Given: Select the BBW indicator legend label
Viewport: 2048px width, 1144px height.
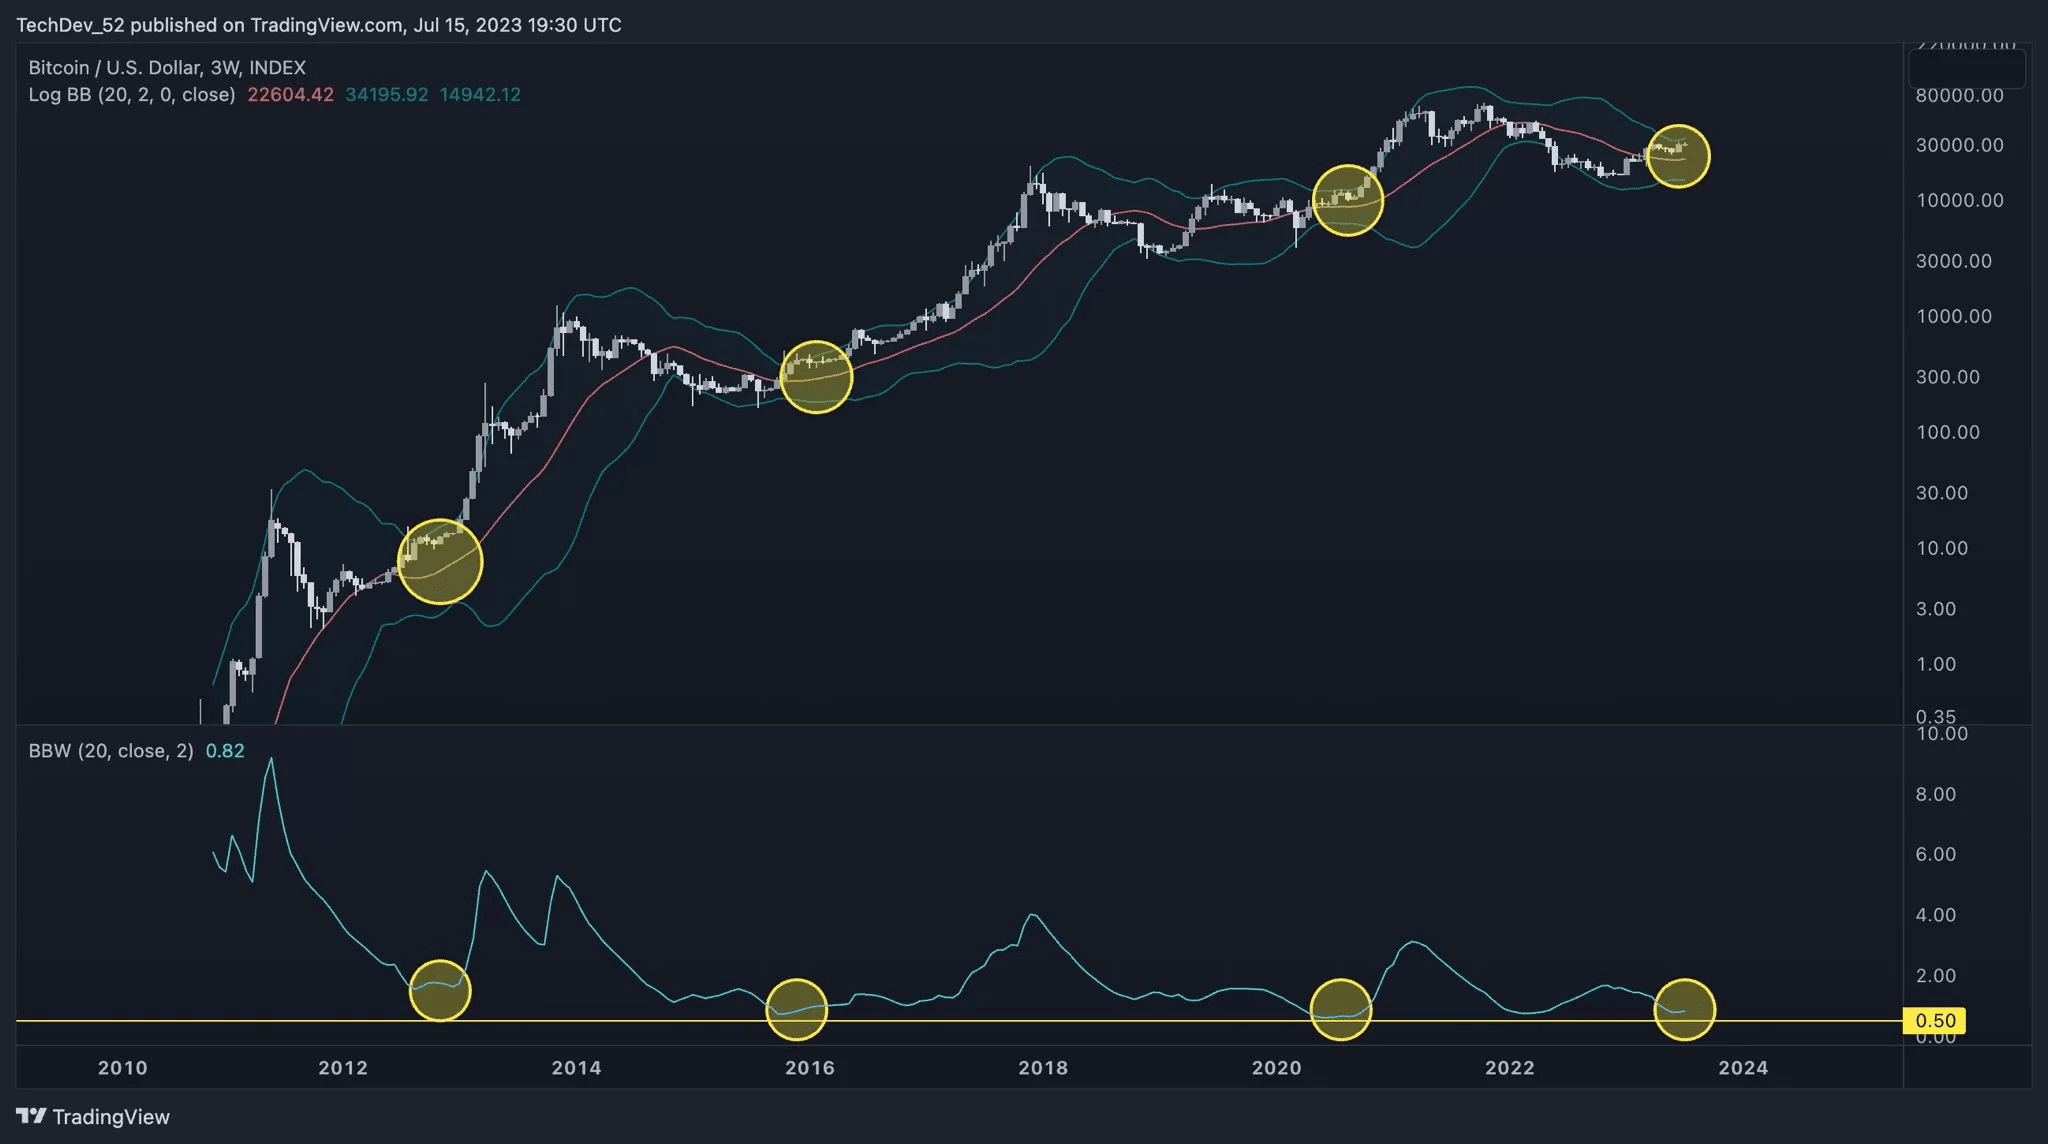Looking at the screenshot, I should pos(110,750).
